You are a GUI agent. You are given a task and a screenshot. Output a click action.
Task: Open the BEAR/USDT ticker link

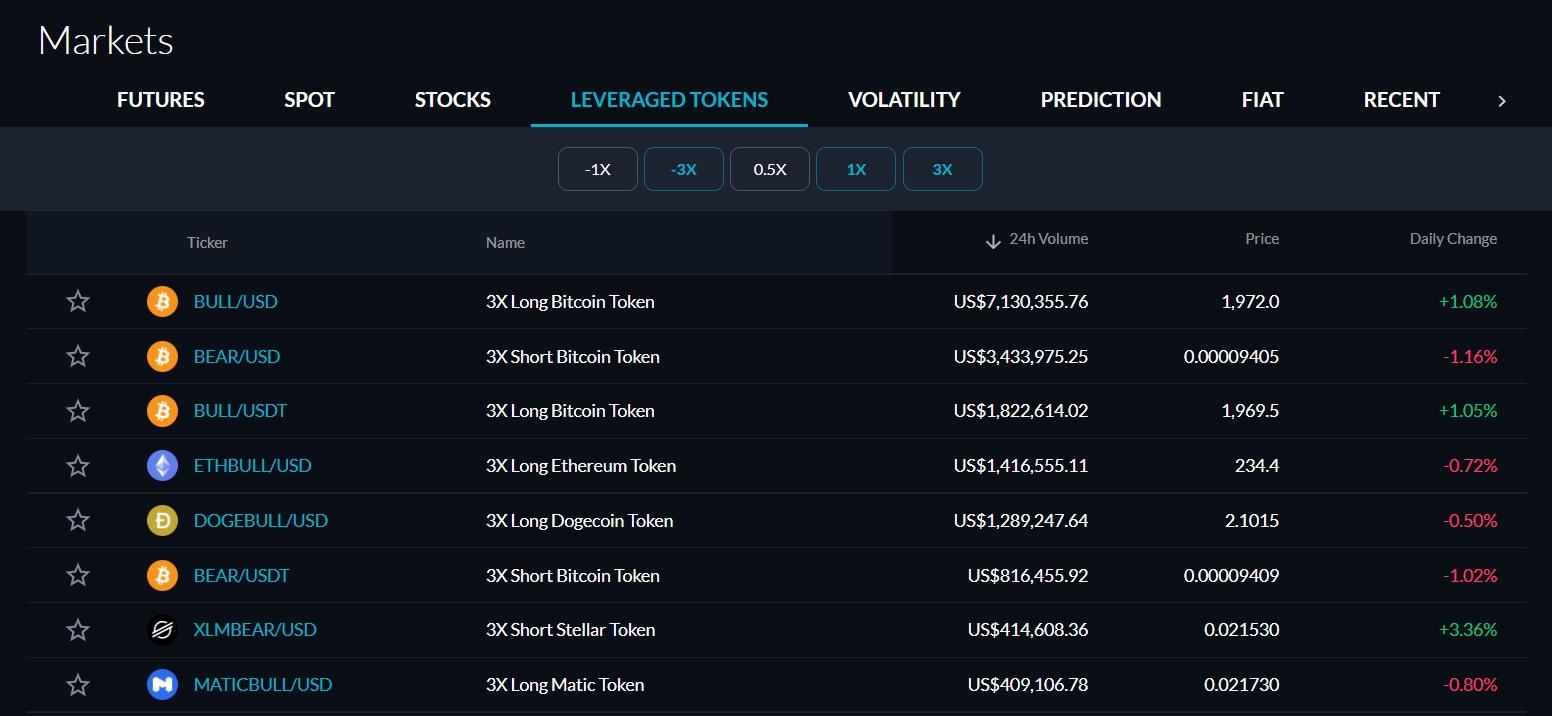click(x=241, y=575)
